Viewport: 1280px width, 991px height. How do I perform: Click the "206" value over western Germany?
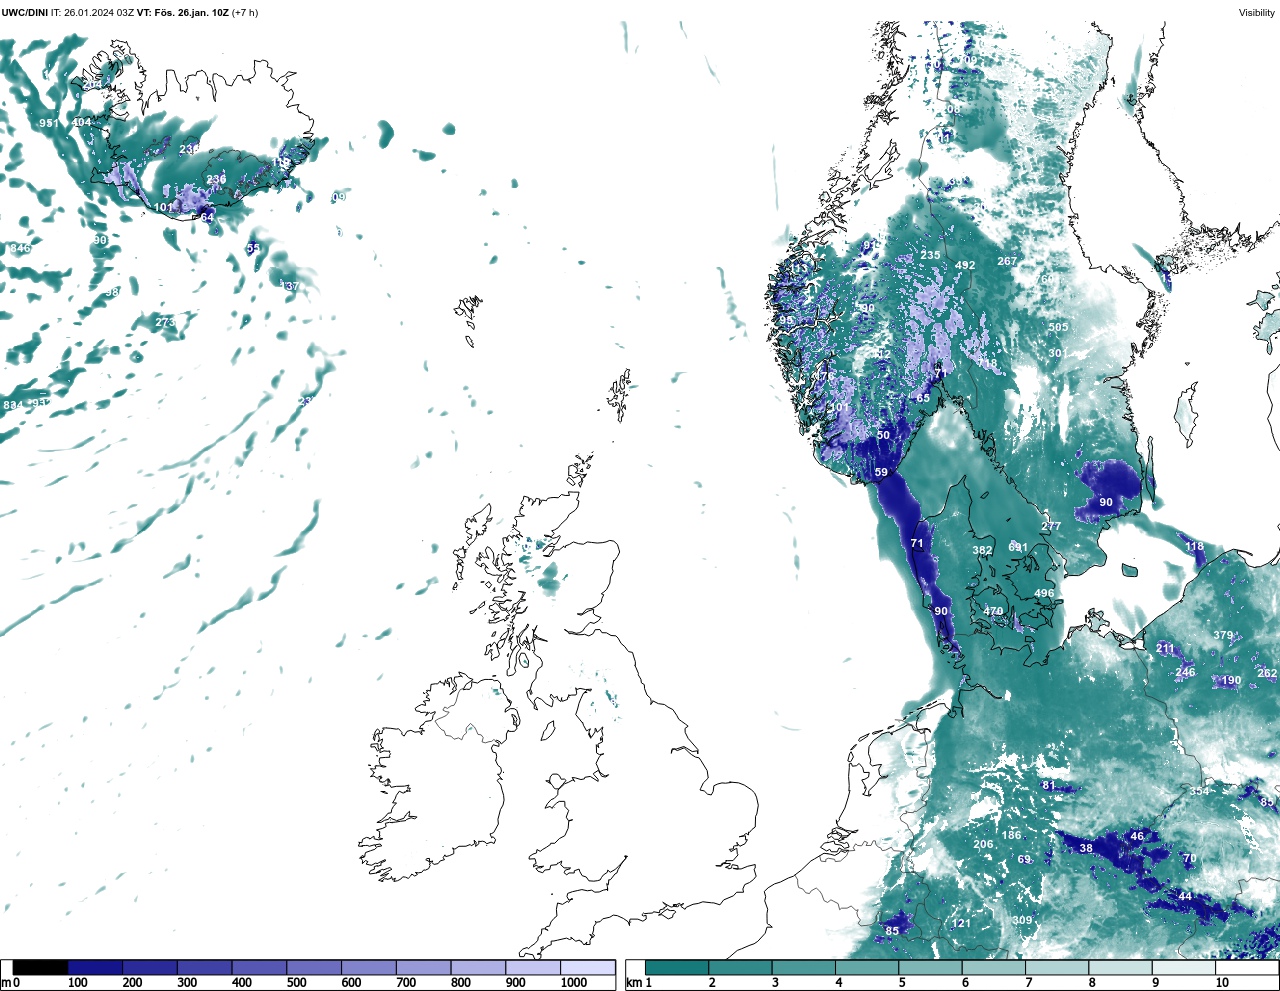pyautogui.click(x=983, y=844)
